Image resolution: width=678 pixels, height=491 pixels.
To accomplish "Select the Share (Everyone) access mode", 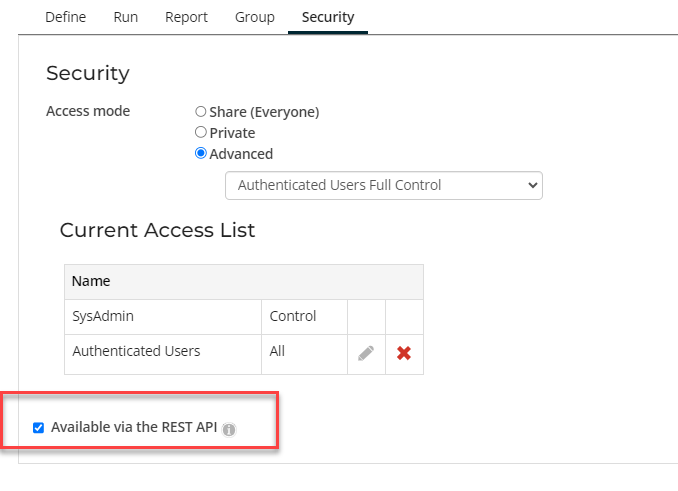I will pos(201,112).
